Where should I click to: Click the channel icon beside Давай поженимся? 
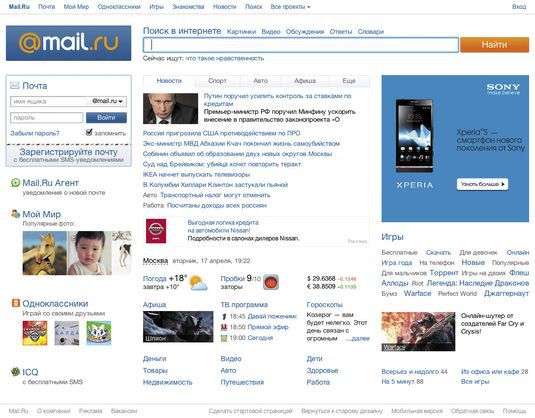(x=224, y=317)
